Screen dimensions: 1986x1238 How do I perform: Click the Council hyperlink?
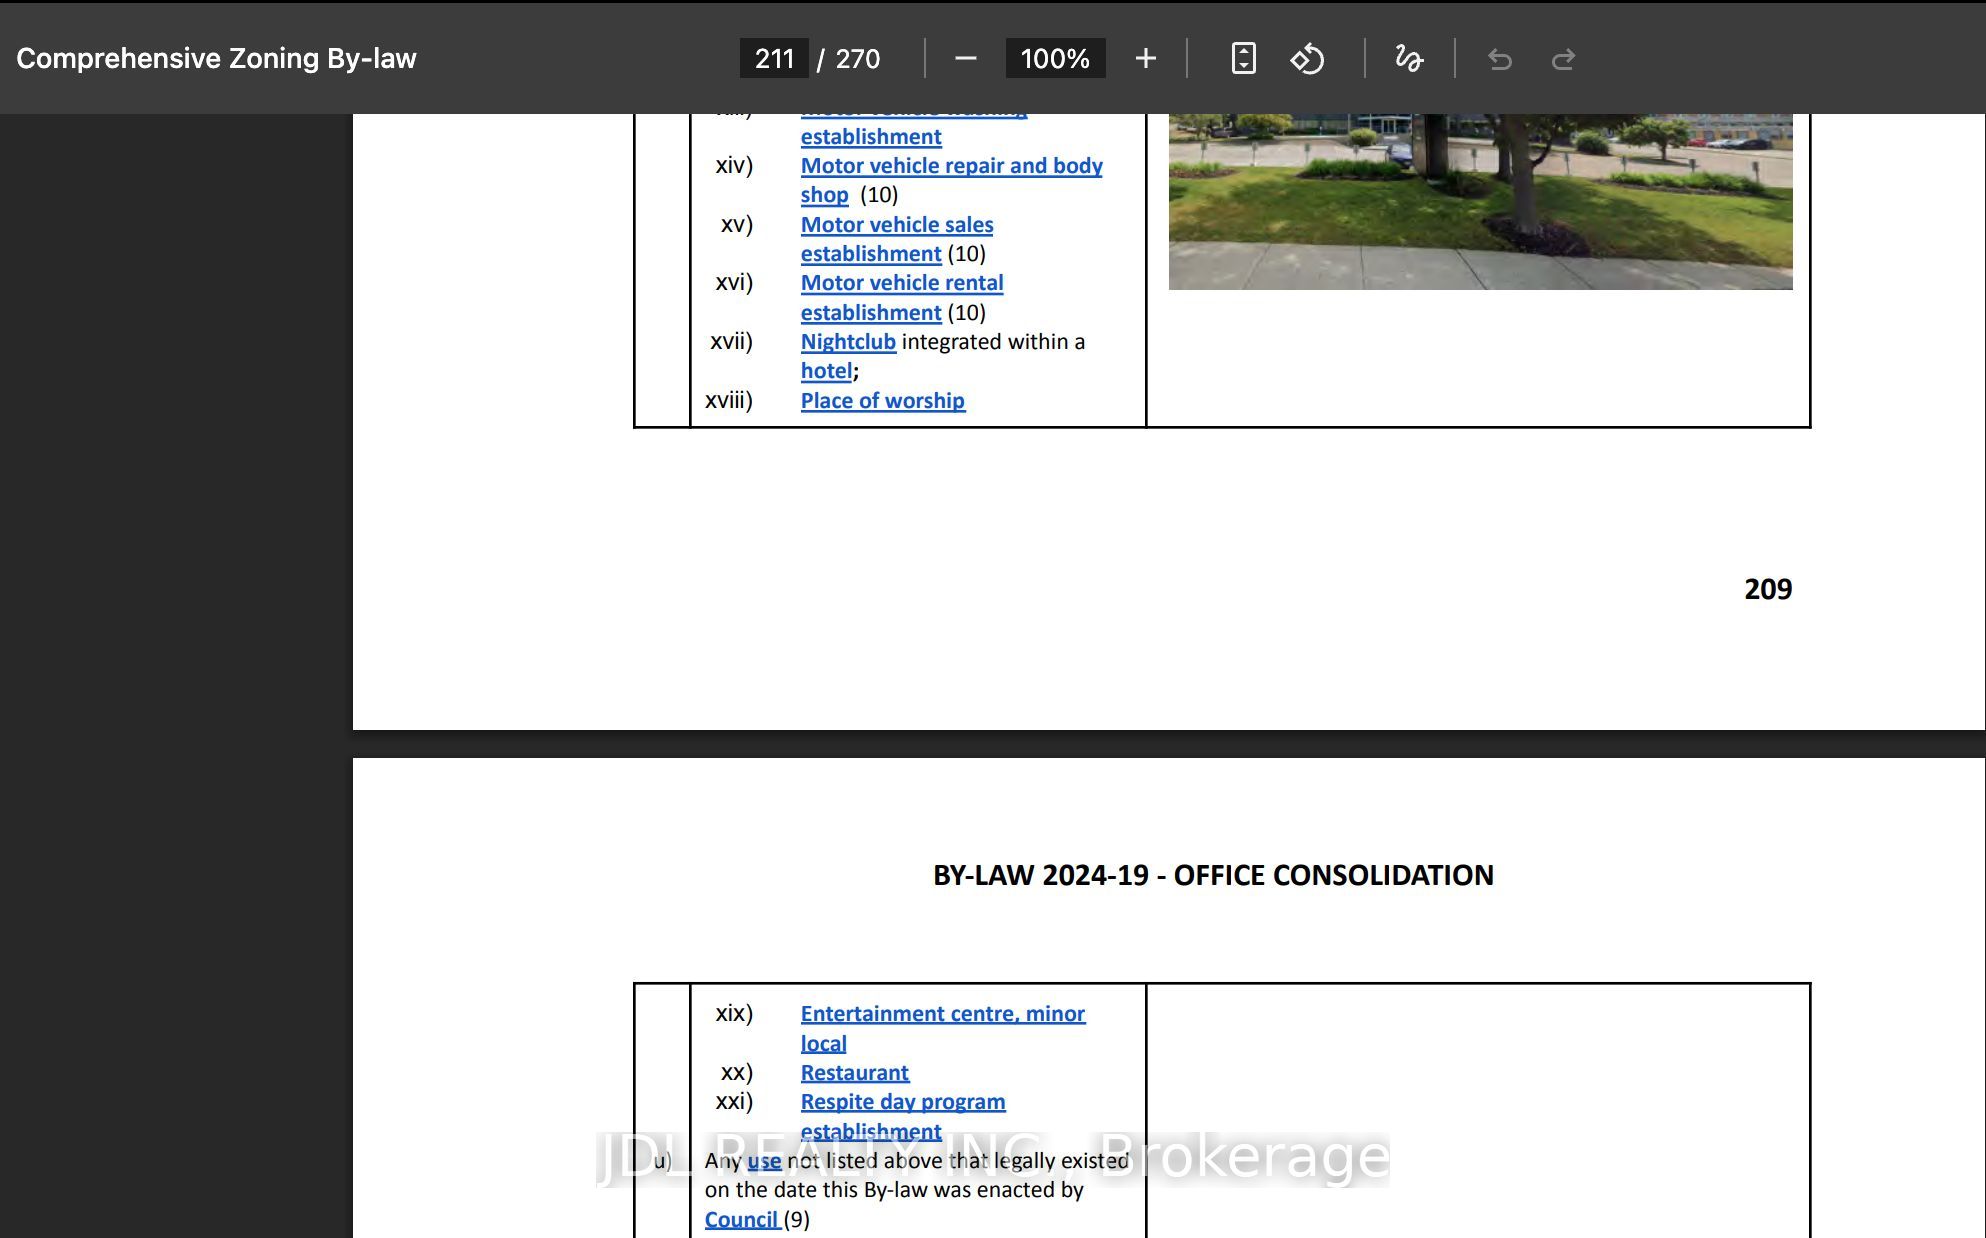click(741, 1220)
